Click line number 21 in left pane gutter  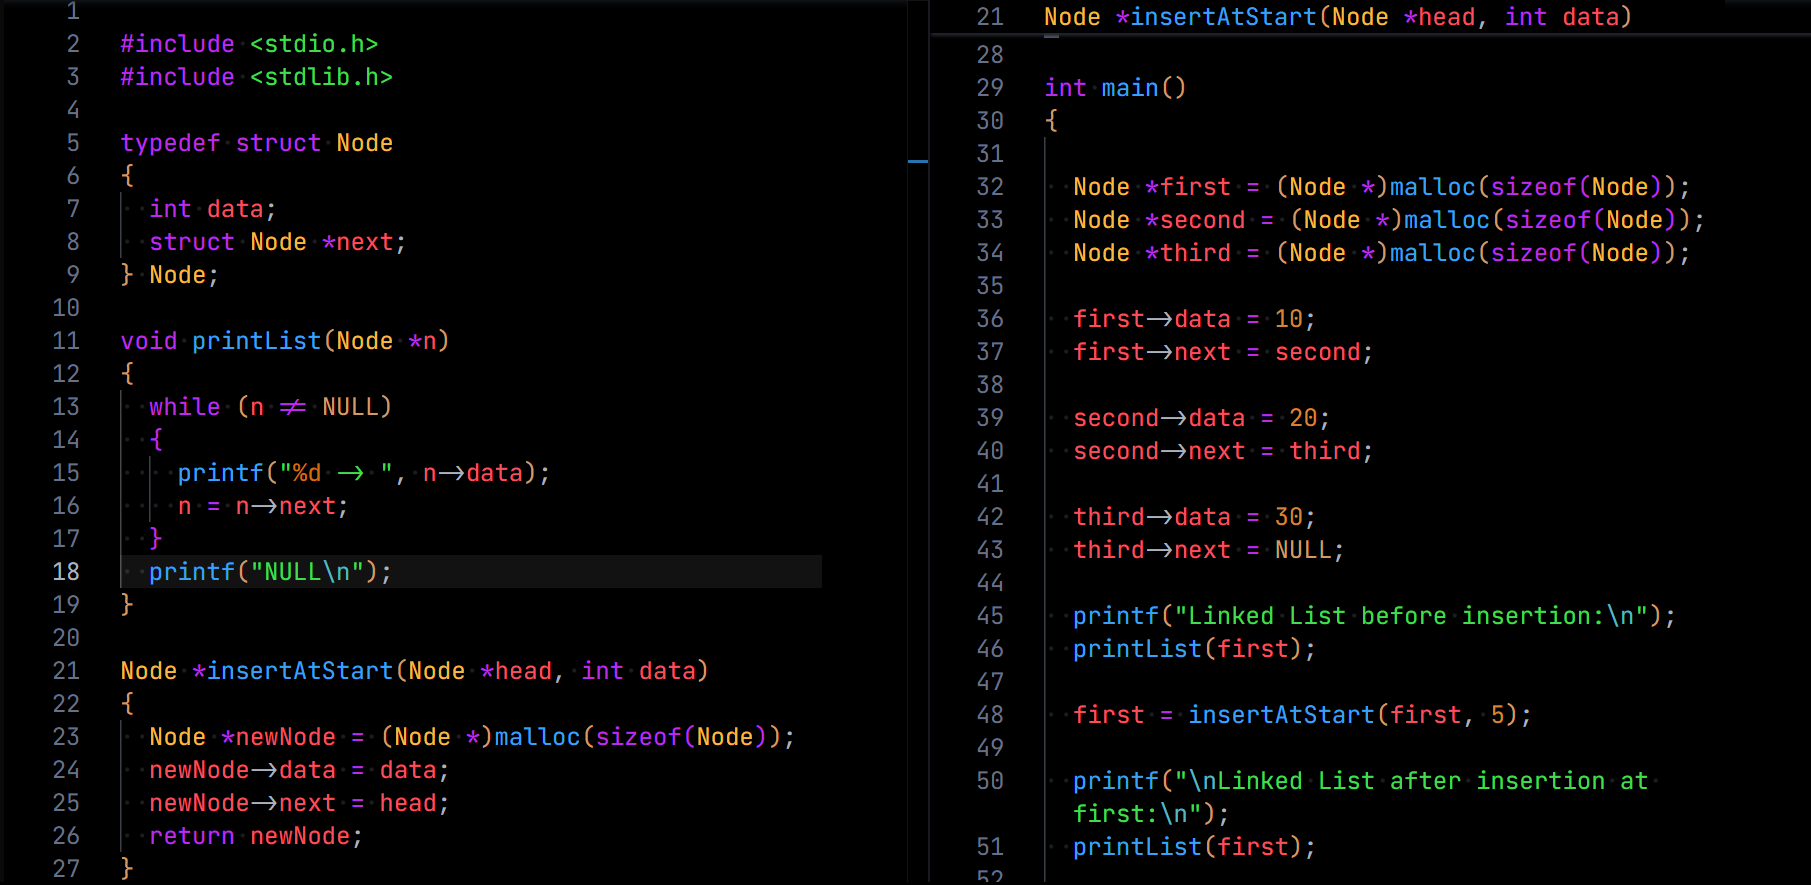(66, 670)
